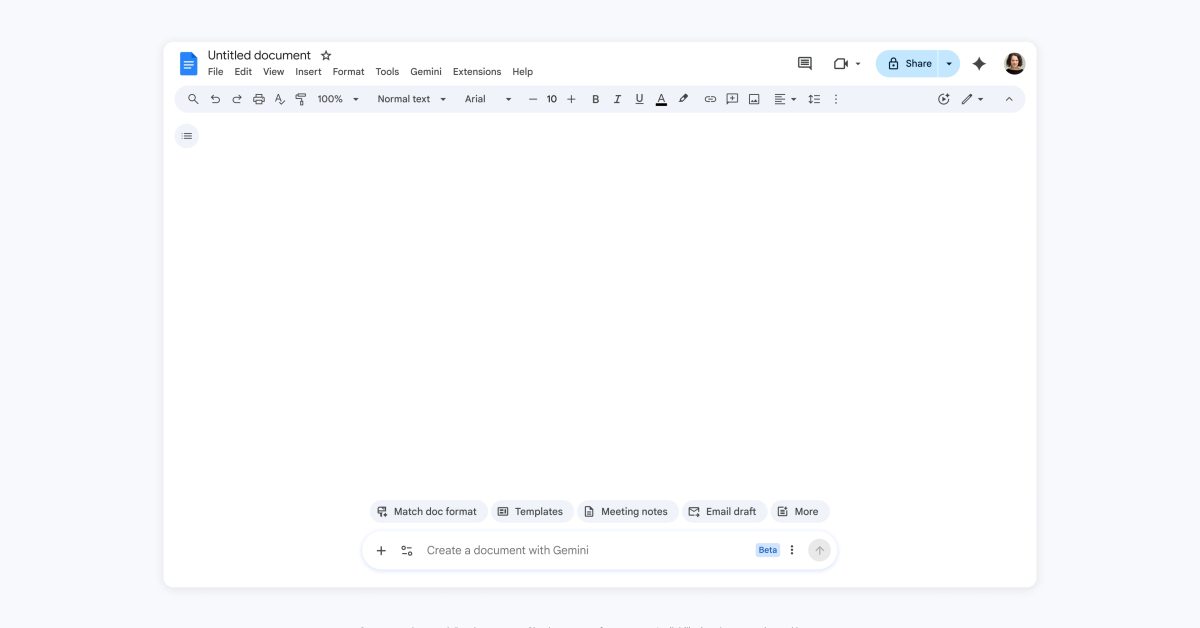The height and width of the screenshot is (628, 1200).
Task: Click the Meeting notes chip
Action: coord(627,511)
